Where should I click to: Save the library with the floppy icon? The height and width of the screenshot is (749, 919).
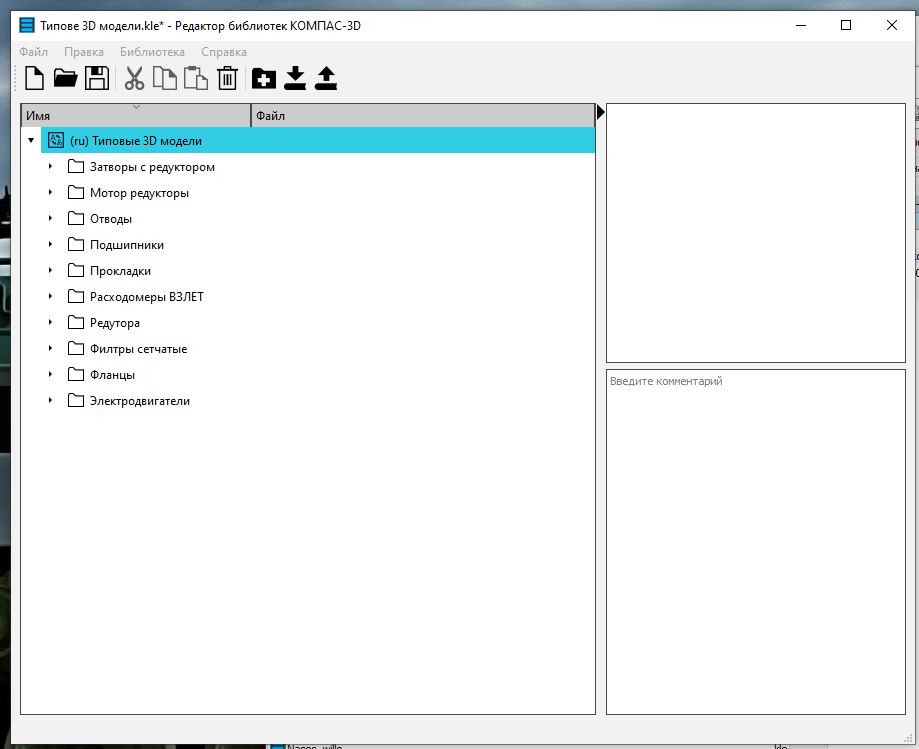click(97, 78)
